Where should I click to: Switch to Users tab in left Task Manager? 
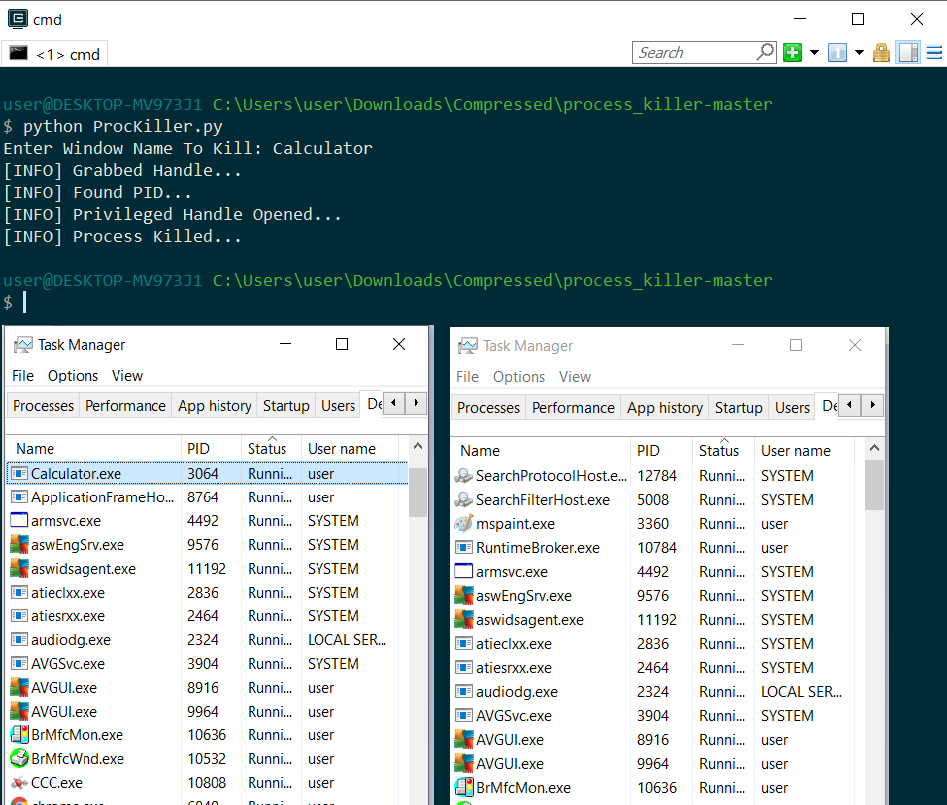(x=338, y=406)
